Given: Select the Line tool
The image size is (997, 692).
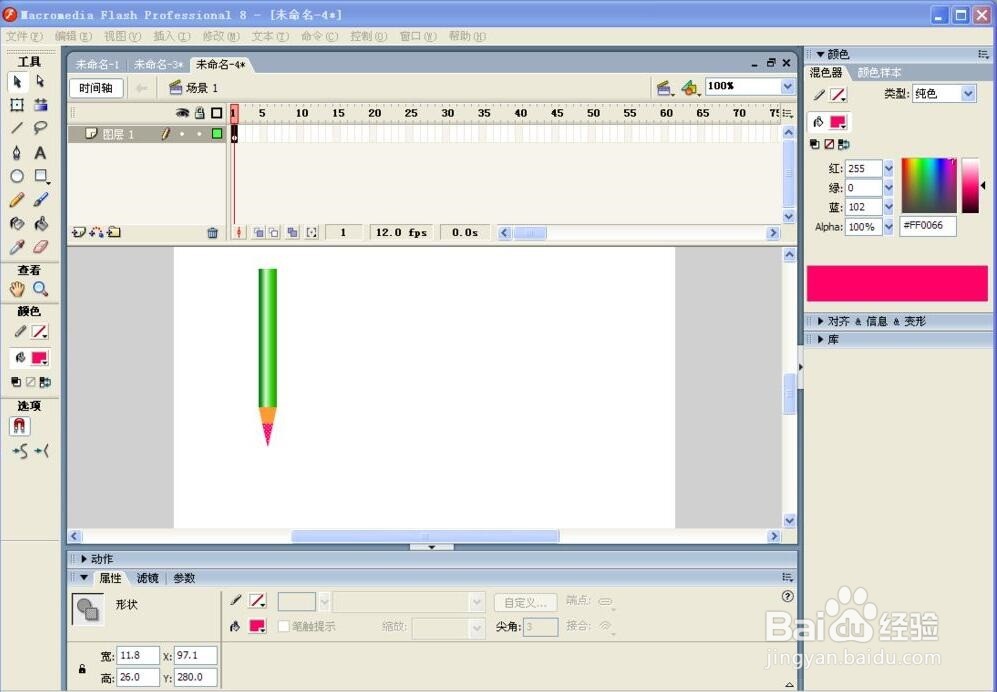Looking at the screenshot, I should pyautogui.click(x=17, y=128).
